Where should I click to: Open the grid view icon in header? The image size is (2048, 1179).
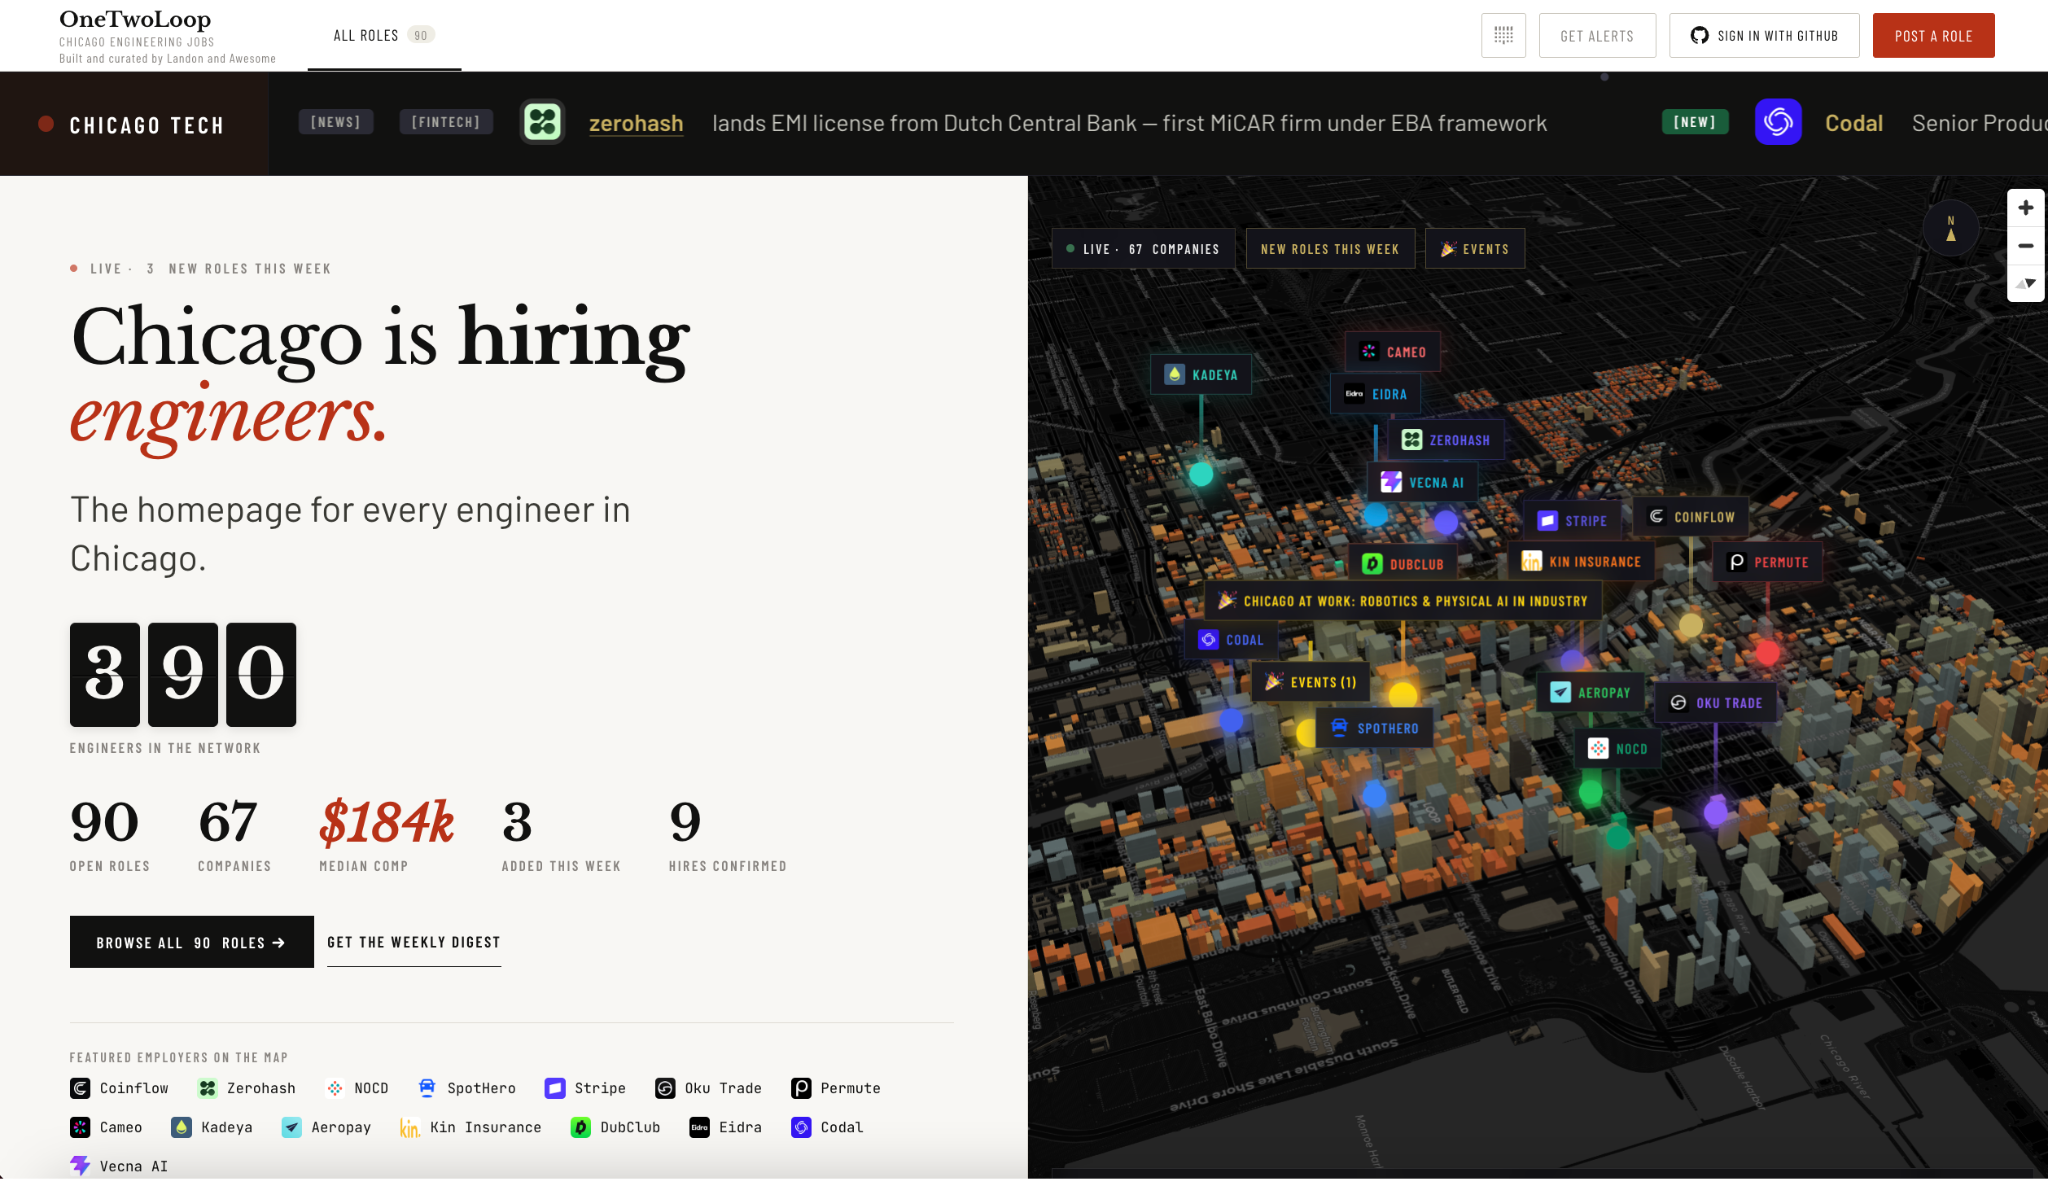1503,35
